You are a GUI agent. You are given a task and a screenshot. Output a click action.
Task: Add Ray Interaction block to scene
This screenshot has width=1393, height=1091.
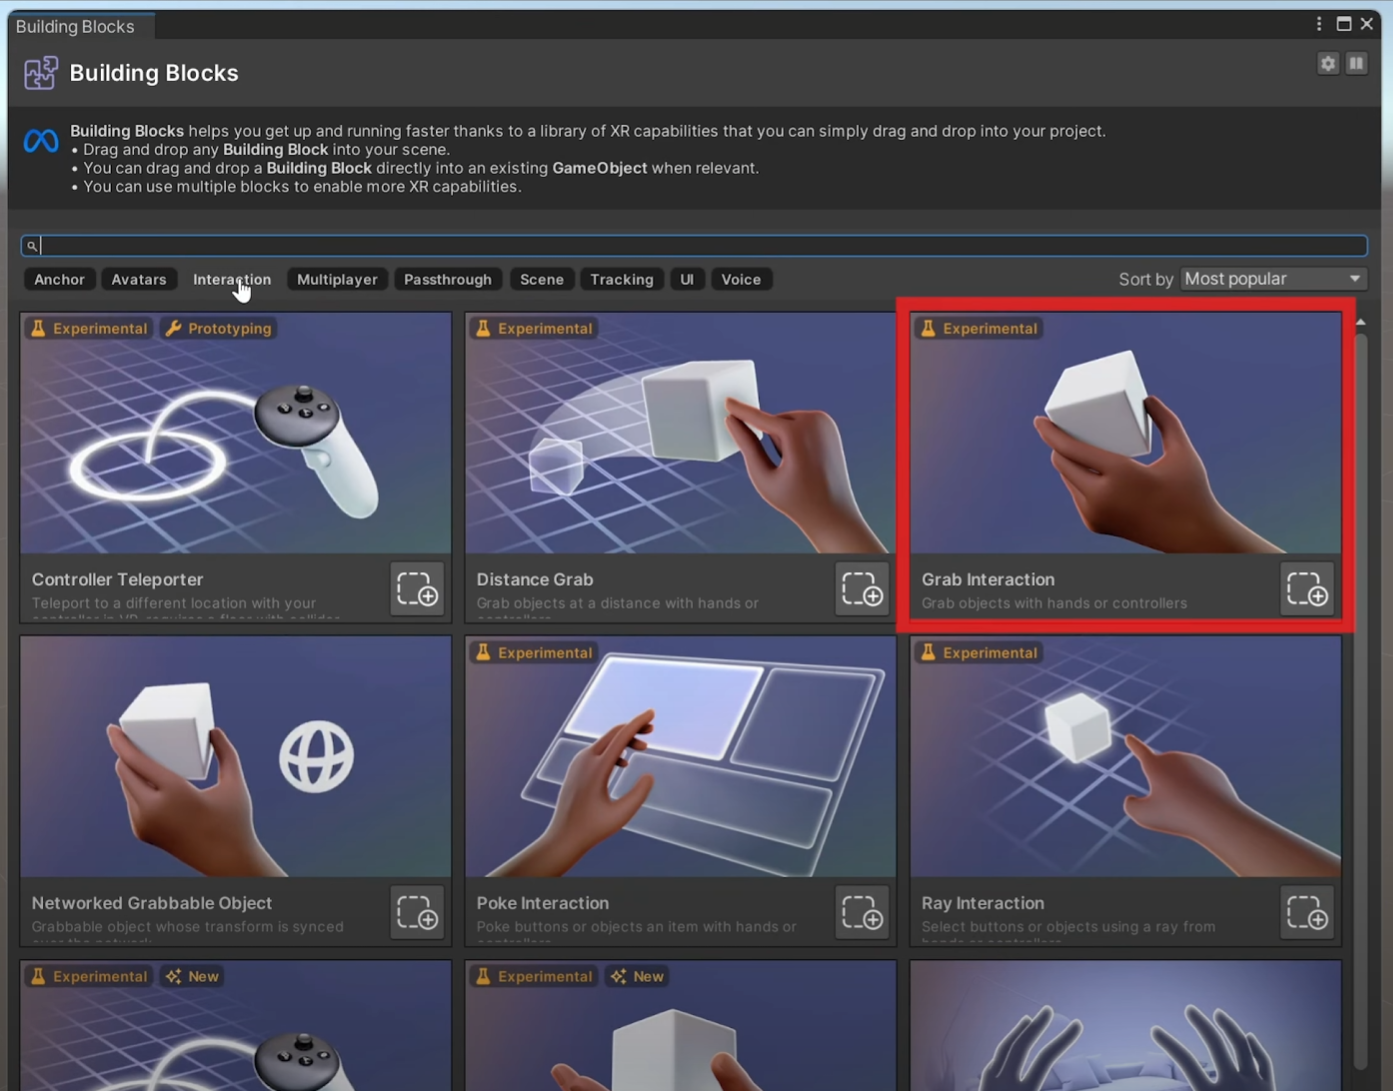pyautogui.click(x=1307, y=913)
